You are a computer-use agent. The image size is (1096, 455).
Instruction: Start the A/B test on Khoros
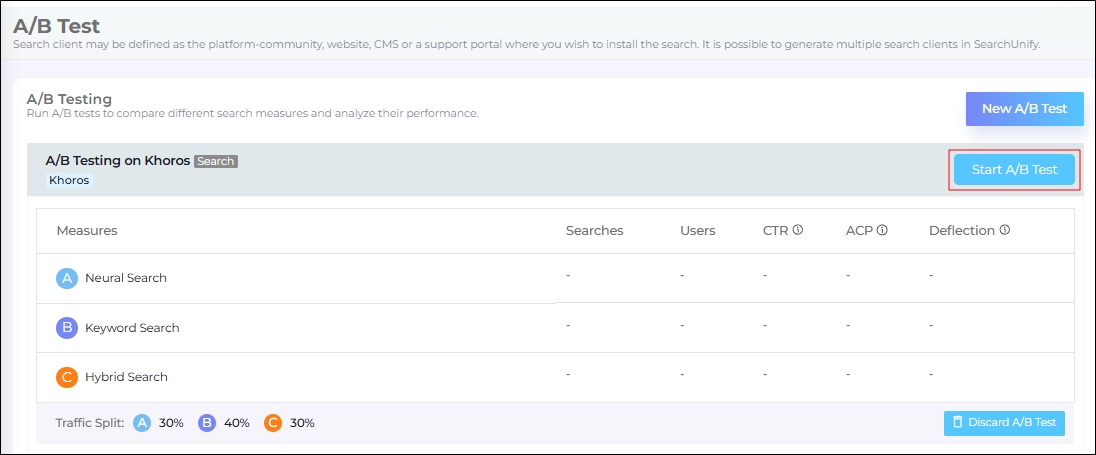point(1014,170)
